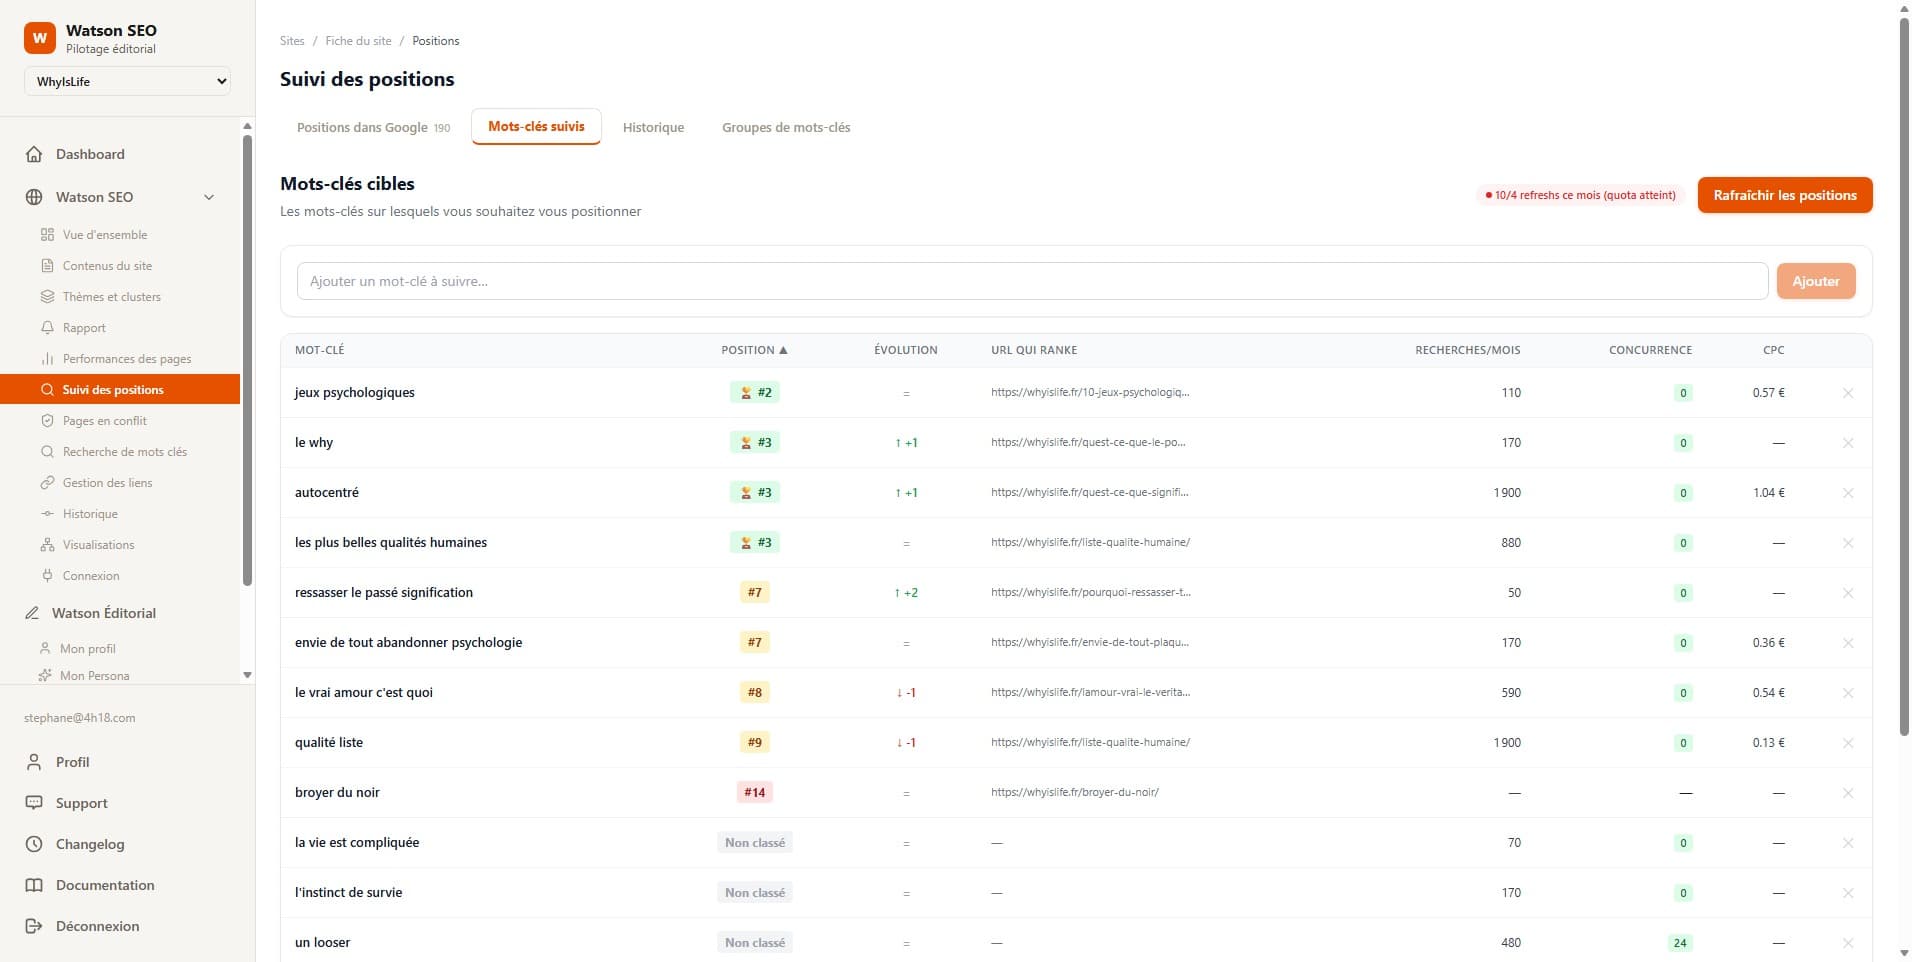Click Rafraîchir les positions
Image resolution: width=1912 pixels, height=962 pixels.
pyautogui.click(x=1784, y=195)
